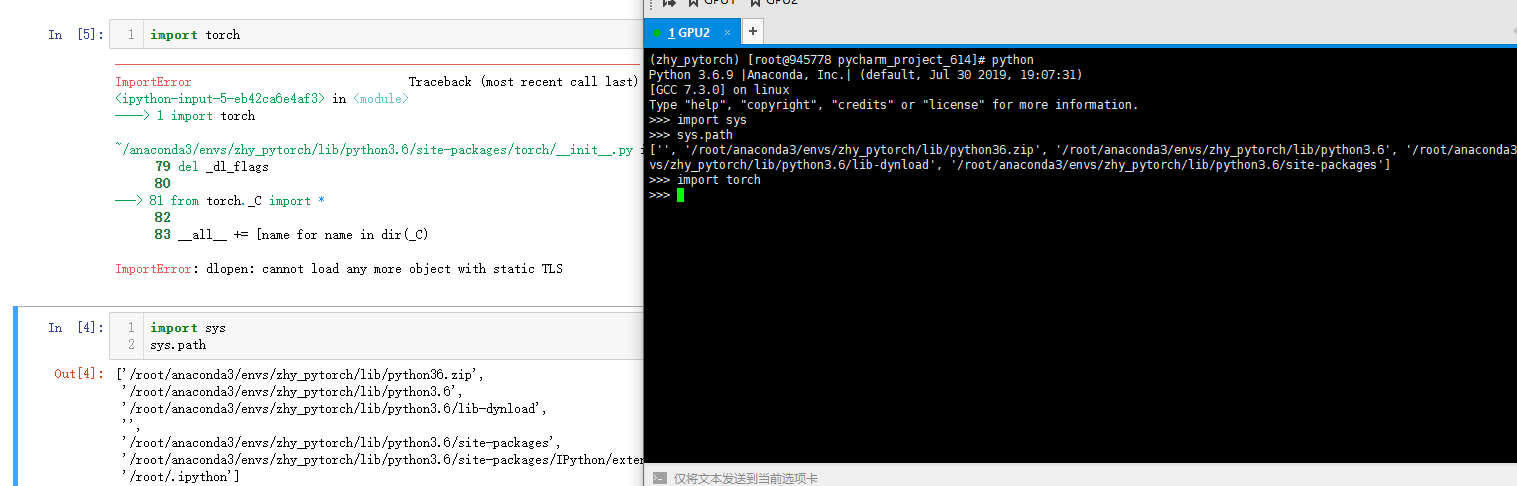This screenshot has height=486, width=1517.
Task: Click the '>>> import torch' terminal line
Action: click(x=705, y=180)
